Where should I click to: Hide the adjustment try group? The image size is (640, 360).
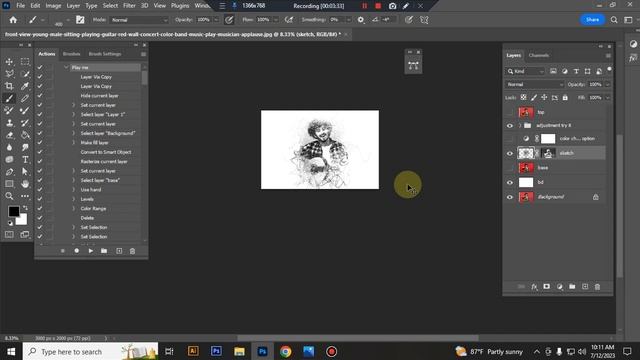[x=510, y=126]
